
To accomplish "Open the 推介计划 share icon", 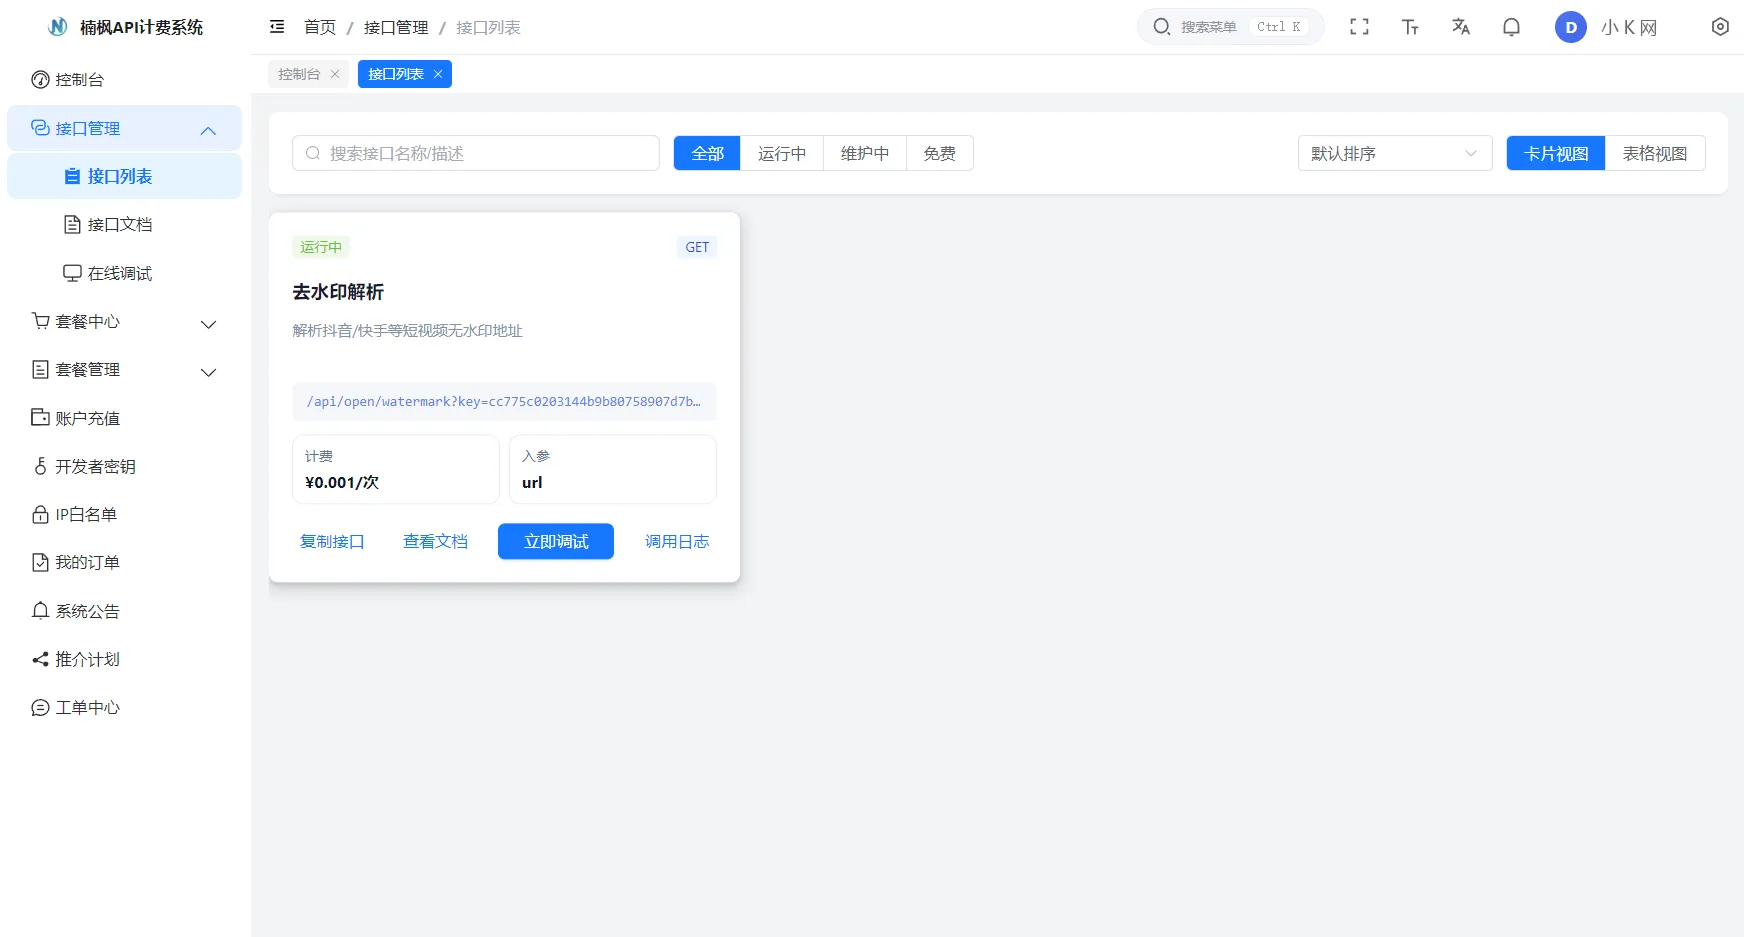I will click(x=39, y=659).
